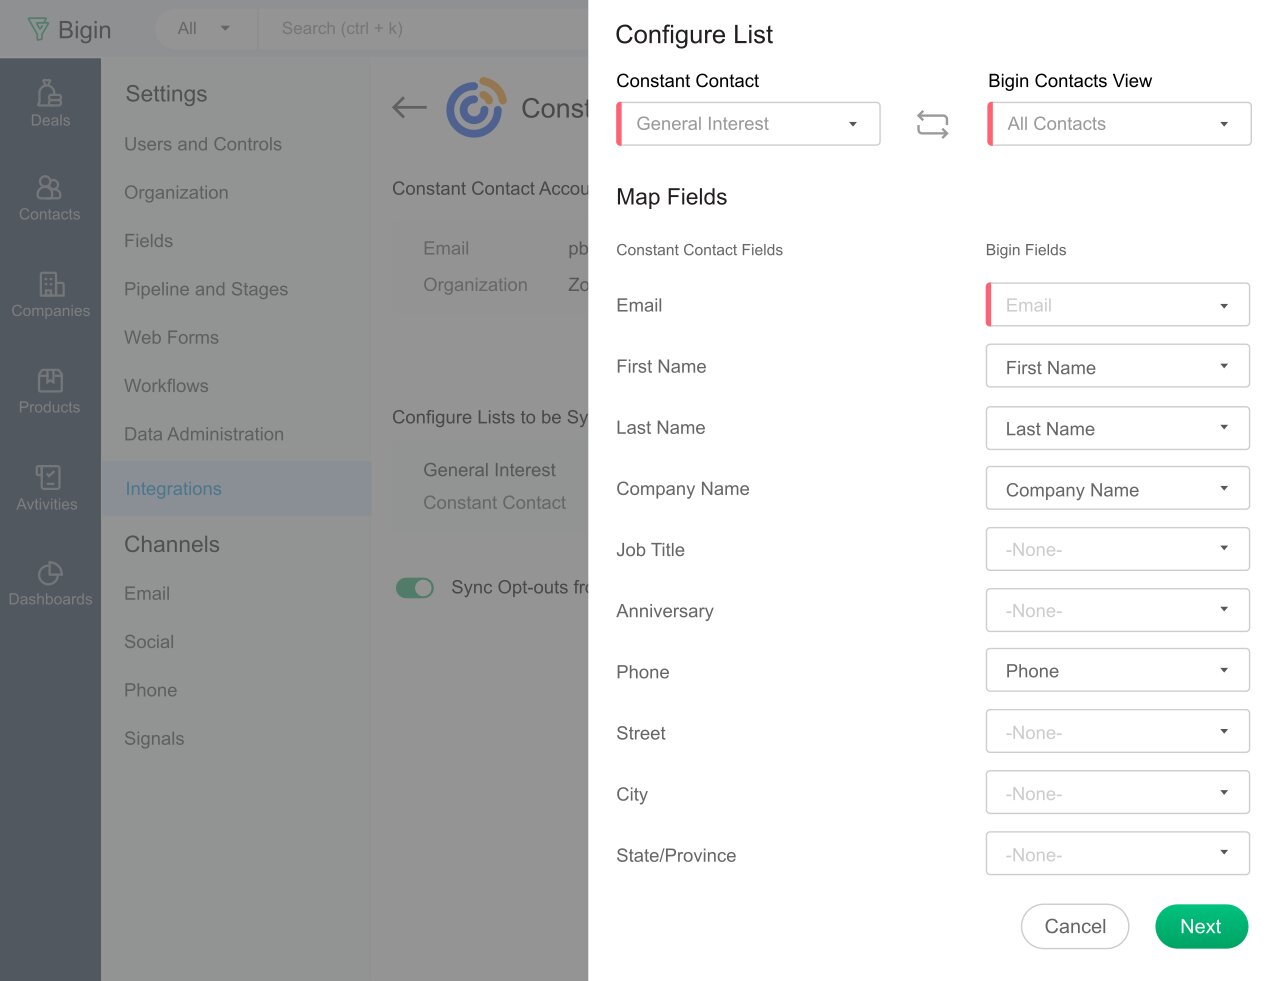
Task: Go to Contacts via sidebar icon
Action: (x=49, y=187)
